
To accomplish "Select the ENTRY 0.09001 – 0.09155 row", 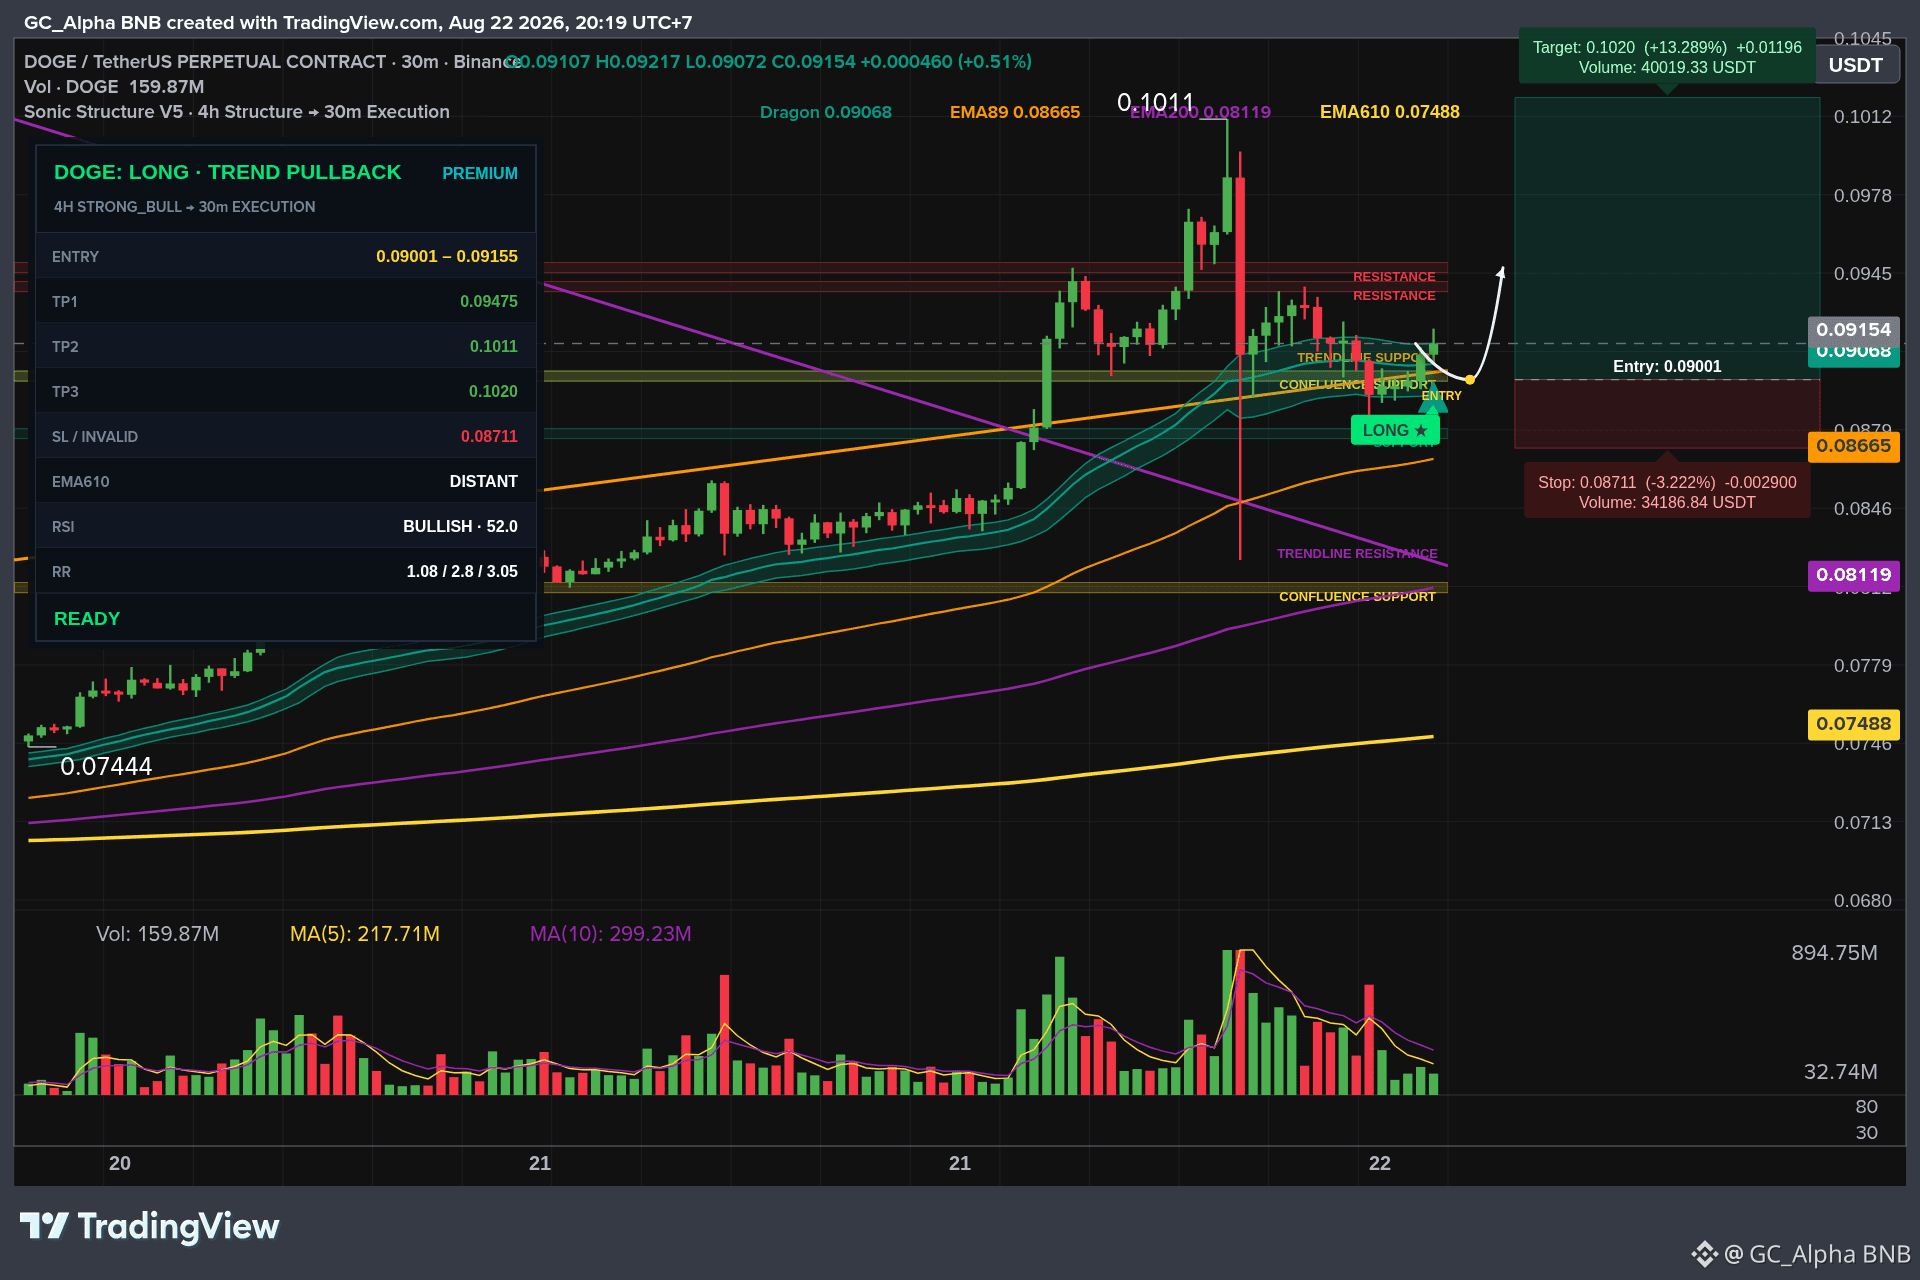I will click(285, 256).
